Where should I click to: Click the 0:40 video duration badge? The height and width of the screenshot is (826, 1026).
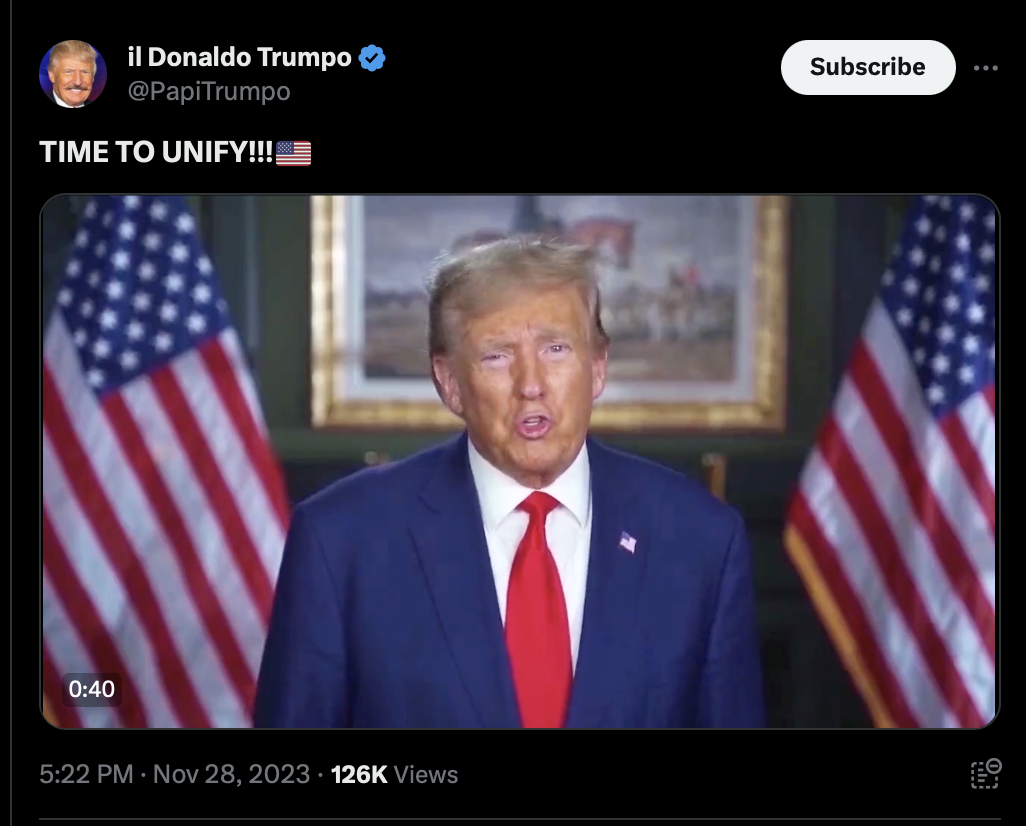92,689
